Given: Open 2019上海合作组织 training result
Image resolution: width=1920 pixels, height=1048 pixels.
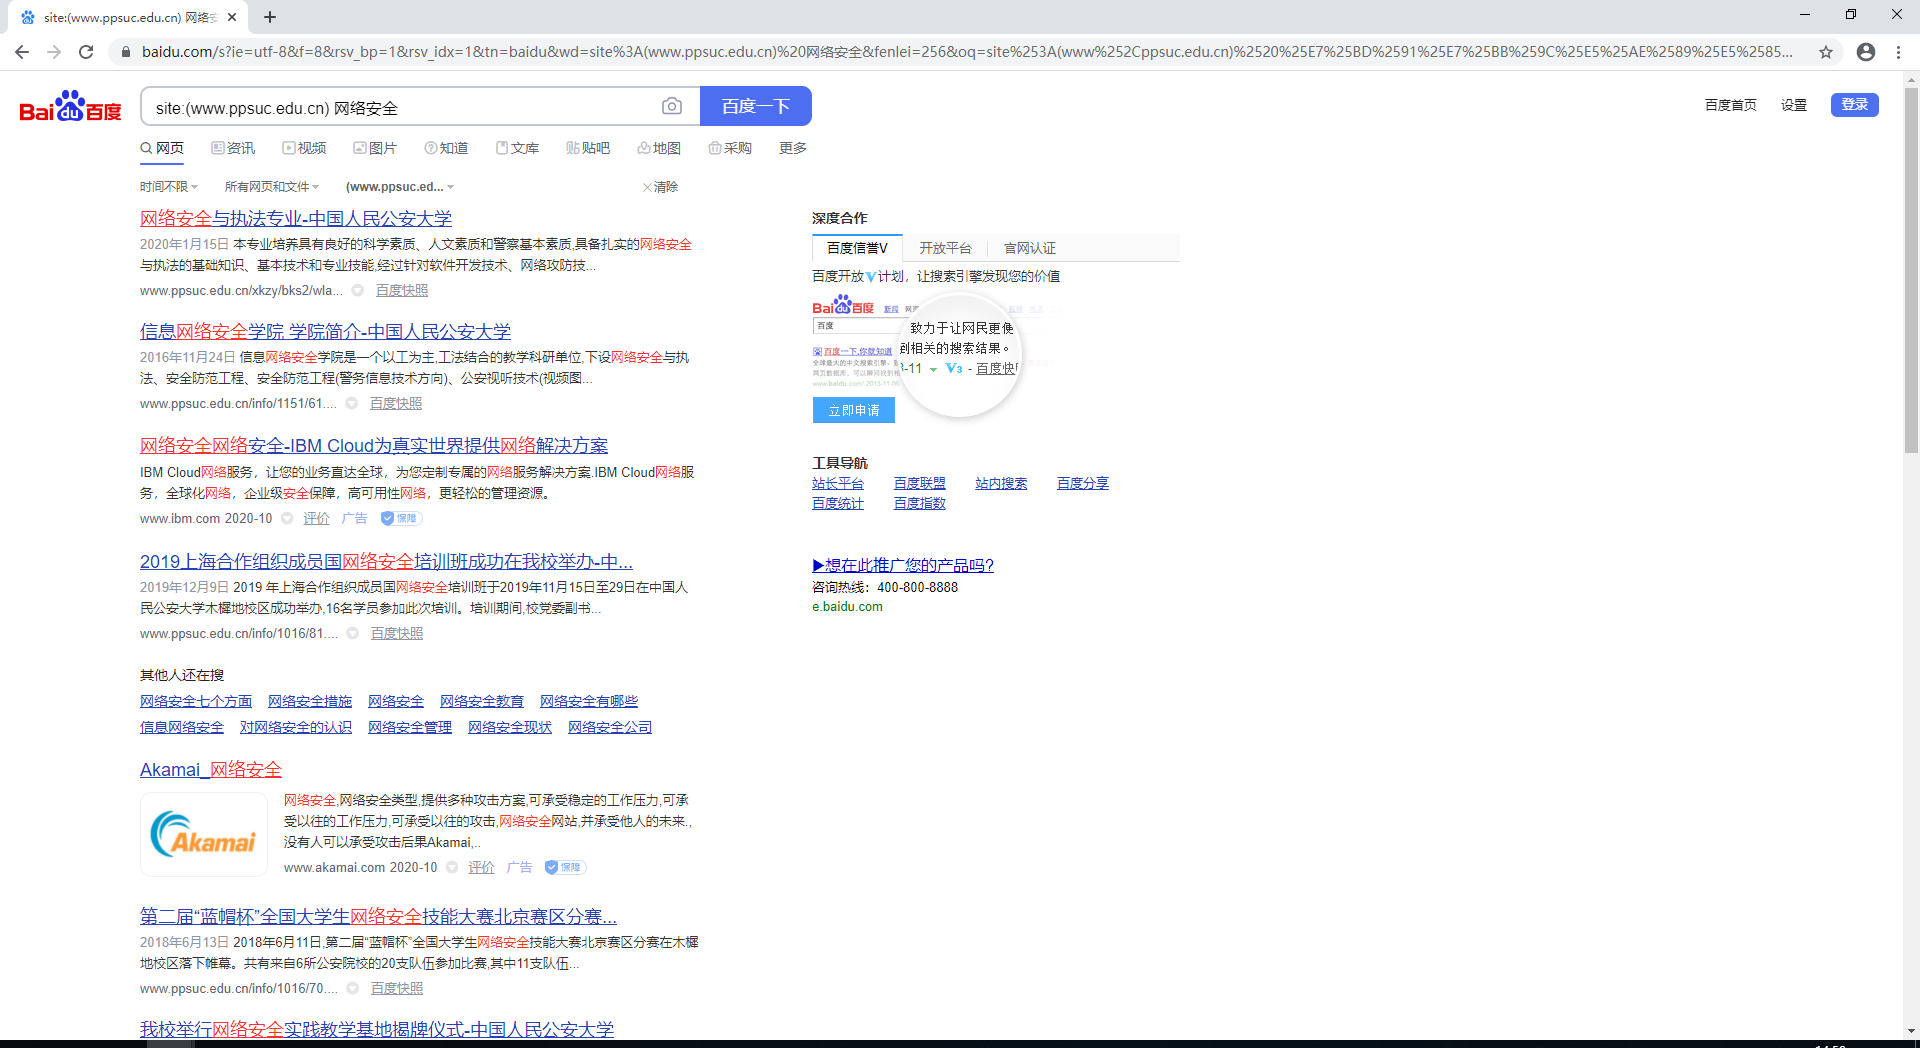Looking at the screenshot, I should tap(386, 562).
